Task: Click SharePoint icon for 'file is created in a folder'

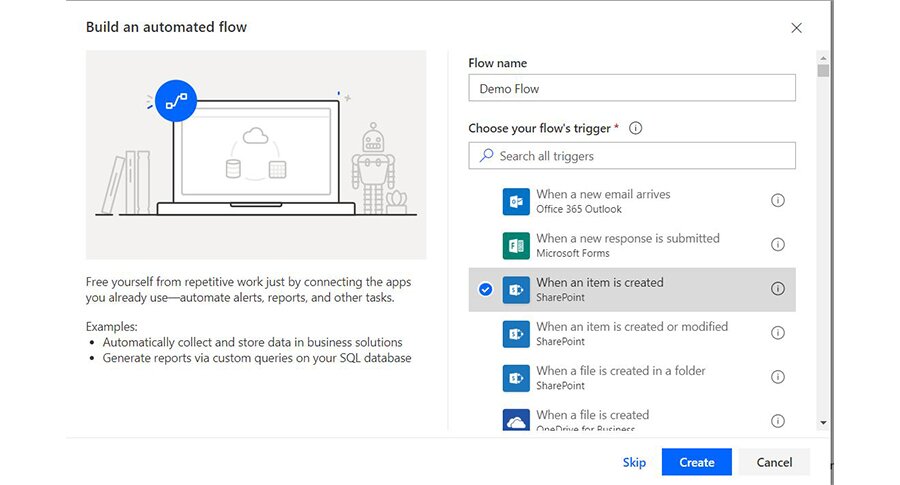Action: [x=516, y=378]
